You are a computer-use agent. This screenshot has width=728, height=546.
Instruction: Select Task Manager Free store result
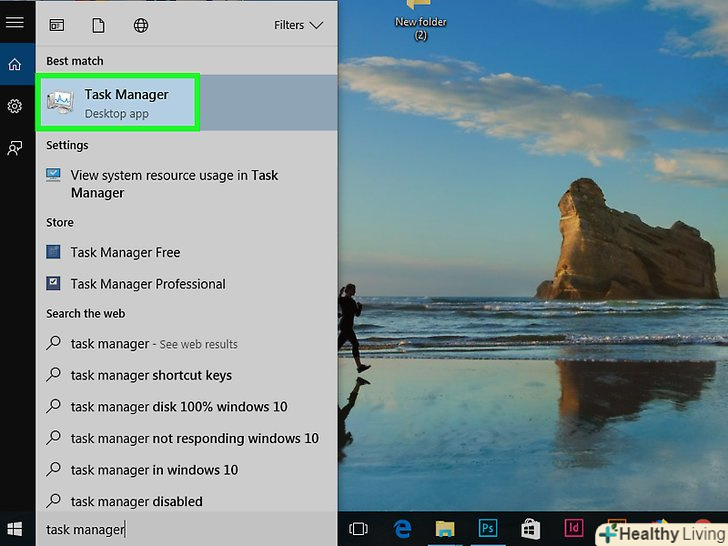tap(125, 253)
